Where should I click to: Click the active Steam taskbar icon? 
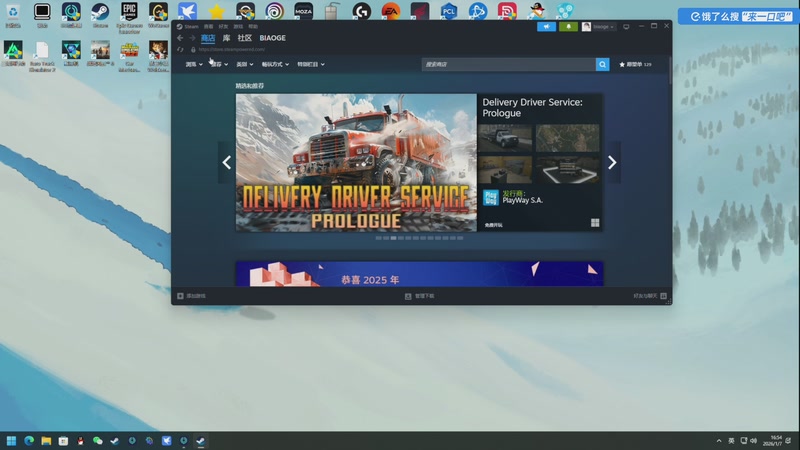tap(201, 441)
